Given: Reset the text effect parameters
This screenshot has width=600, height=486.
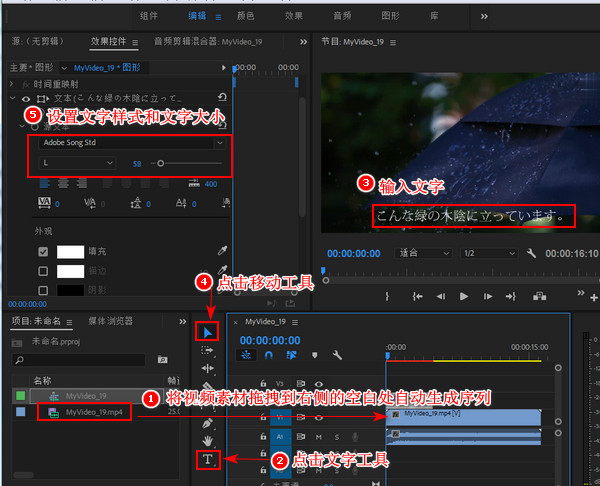Looking at the screenshot, I should 222,97.
